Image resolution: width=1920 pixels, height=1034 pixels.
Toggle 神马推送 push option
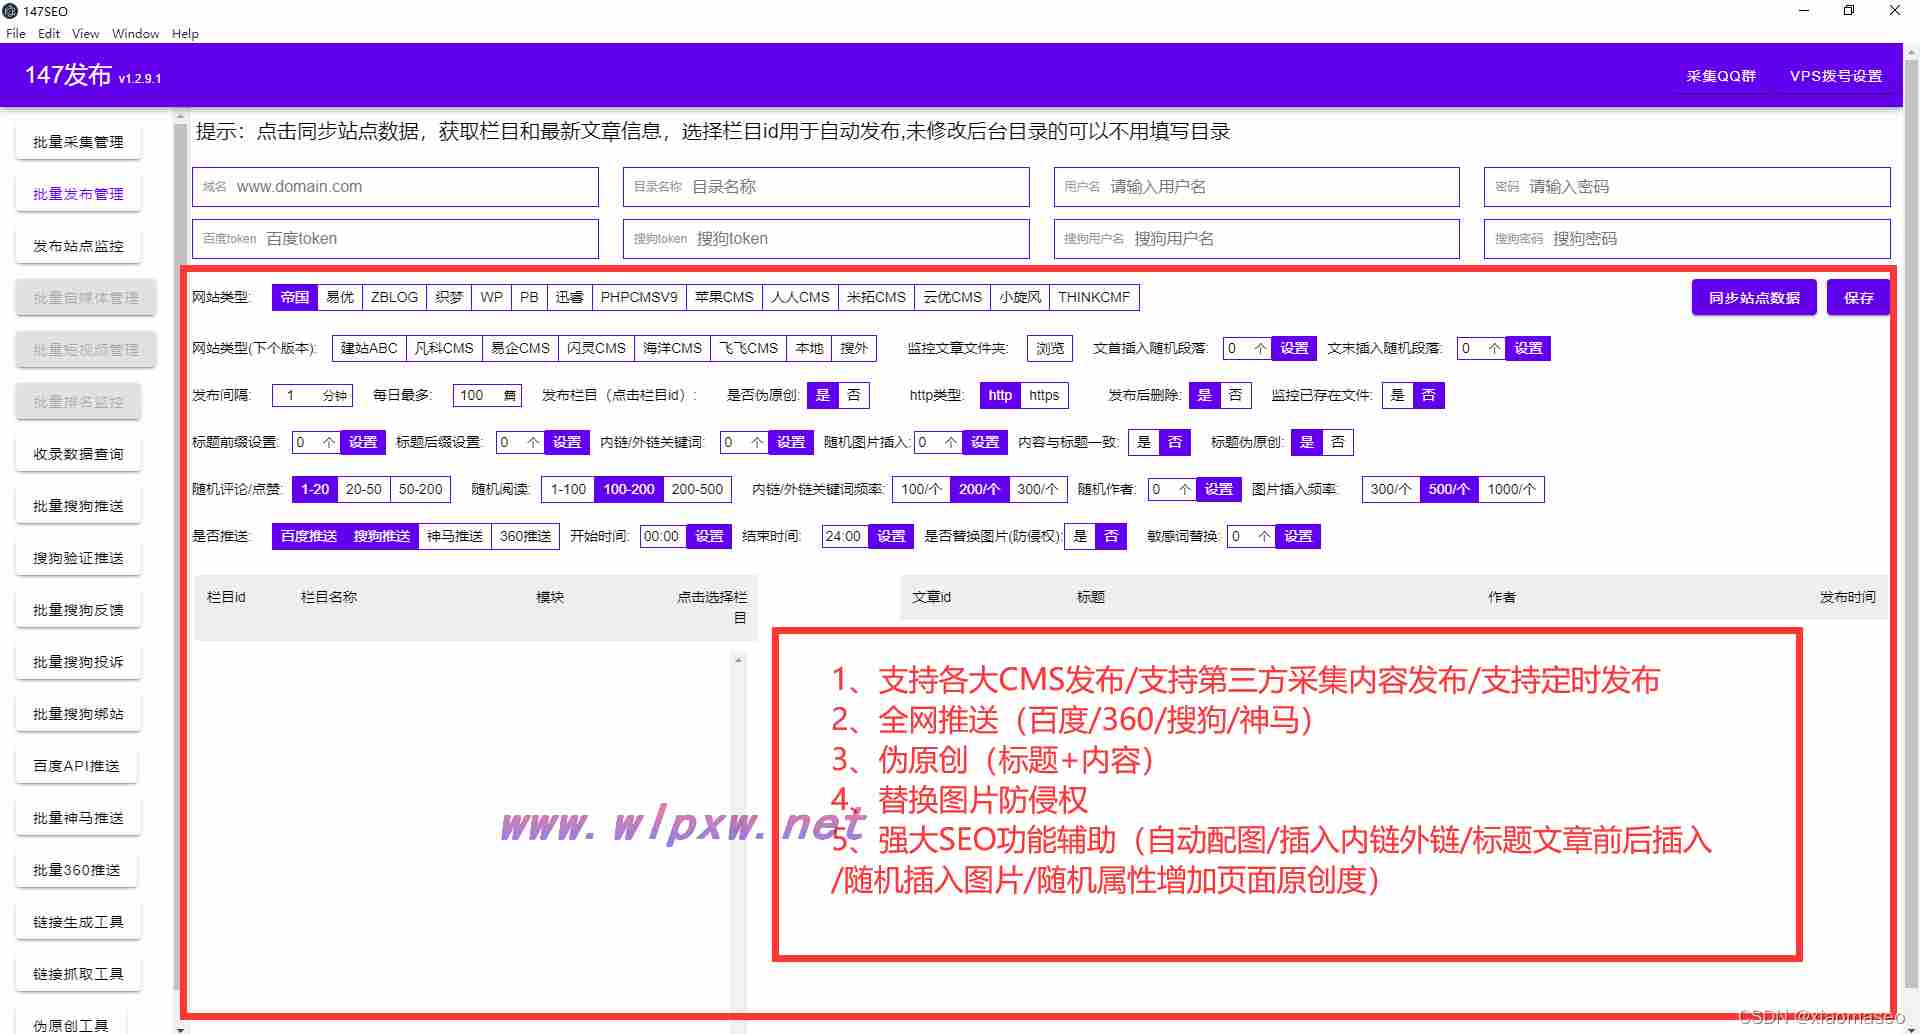tap(455, 536)
